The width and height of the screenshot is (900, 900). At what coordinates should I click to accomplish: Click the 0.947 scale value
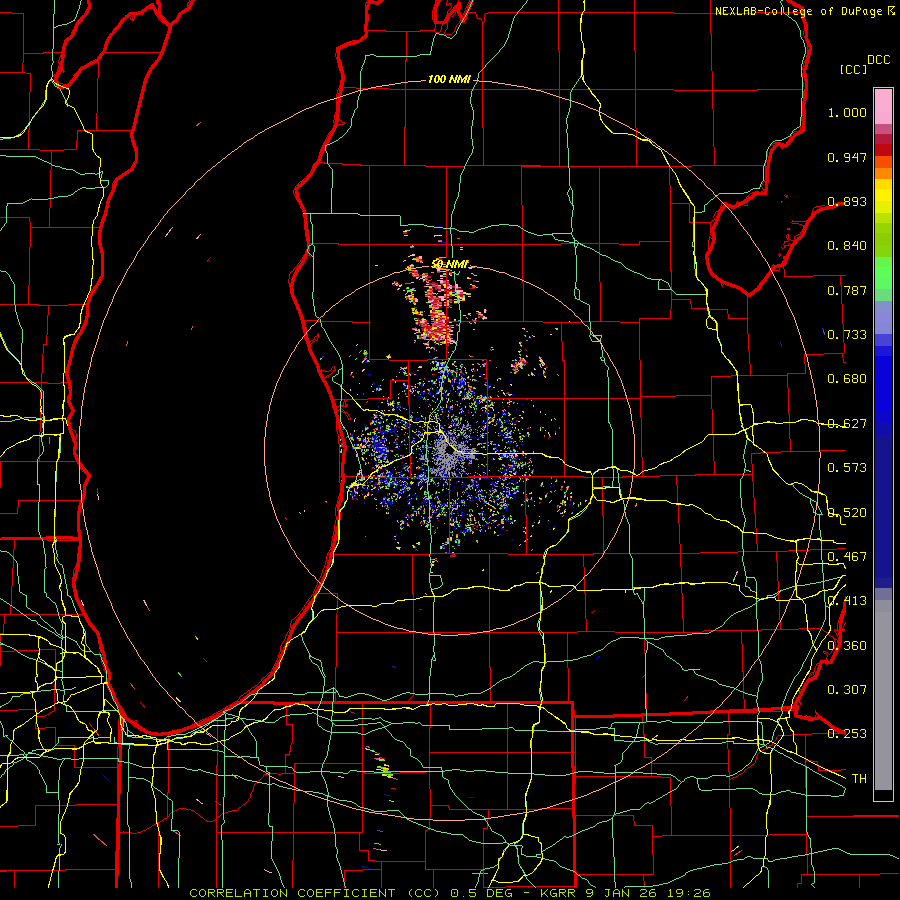click(847, 157)
